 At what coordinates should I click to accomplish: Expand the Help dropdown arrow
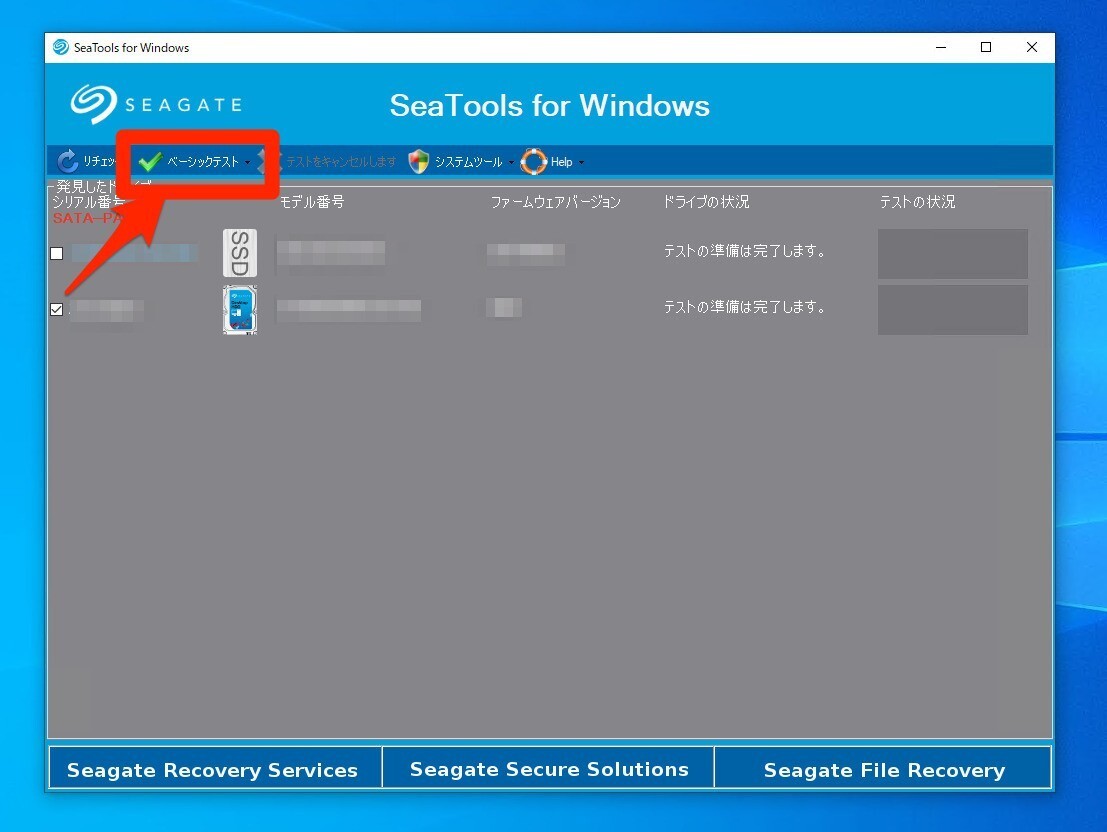(581, 162)
